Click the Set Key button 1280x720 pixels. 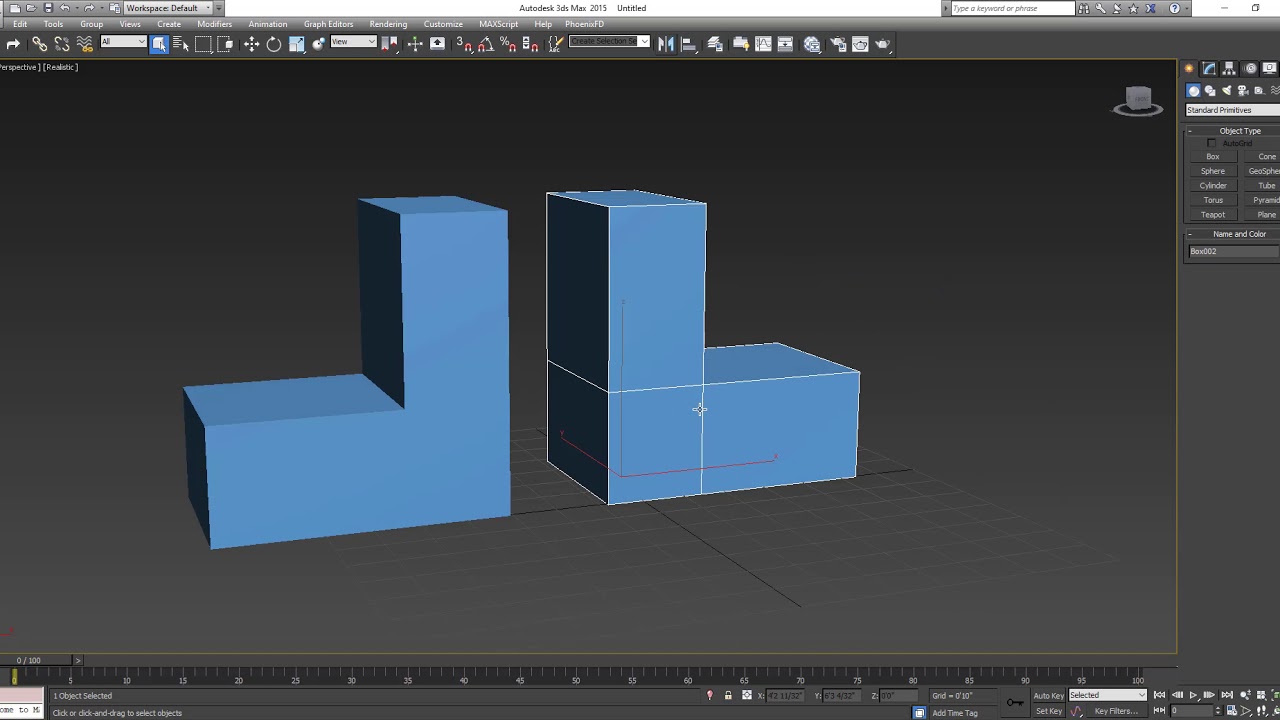(x=1049, y=711)
